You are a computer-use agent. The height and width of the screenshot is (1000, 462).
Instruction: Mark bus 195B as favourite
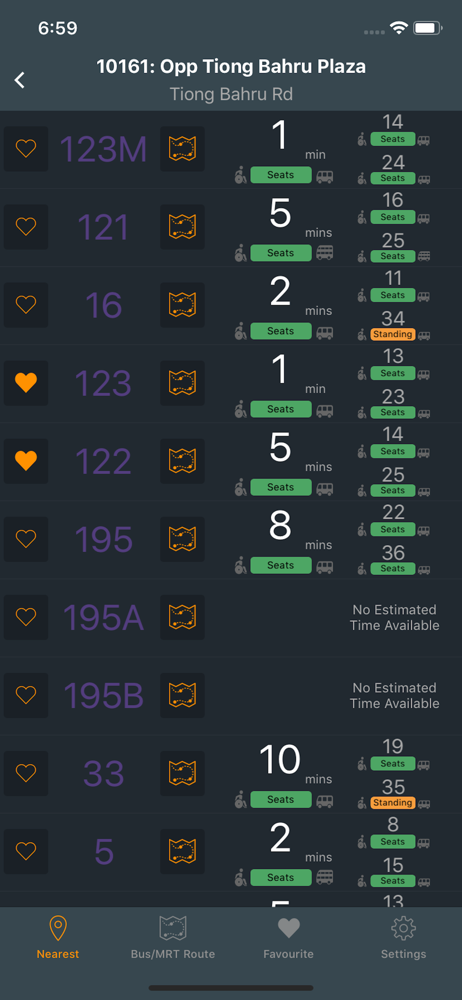26,695
